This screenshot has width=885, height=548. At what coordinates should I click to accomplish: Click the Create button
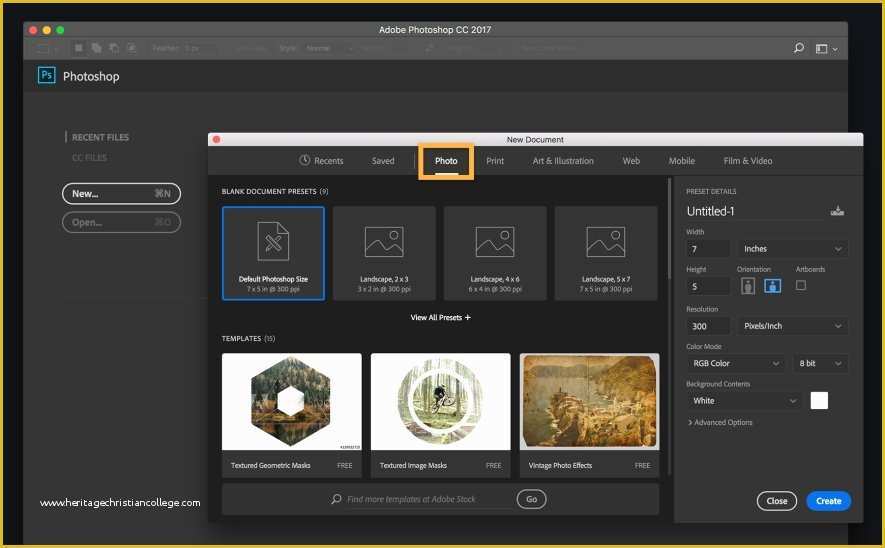[828, 501]
